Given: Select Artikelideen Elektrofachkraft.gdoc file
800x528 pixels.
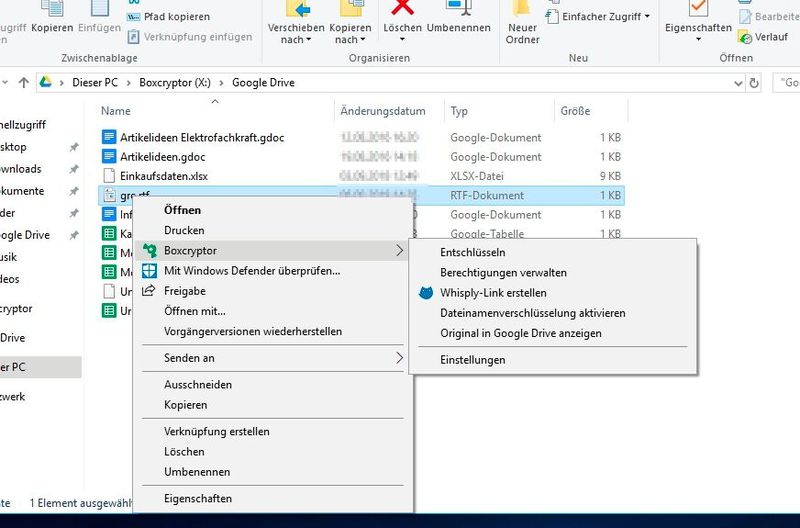Looking at the screenshot, I should click(x=202, y=137).
